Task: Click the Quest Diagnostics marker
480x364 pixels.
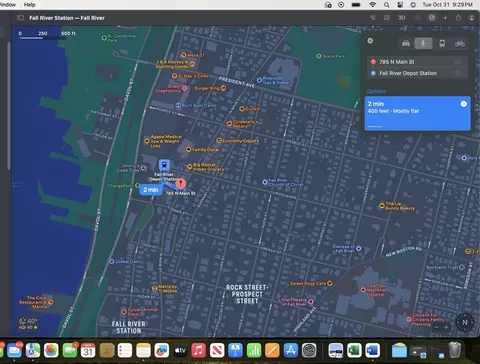Action: pyautogui.click(x=184, y=88)
